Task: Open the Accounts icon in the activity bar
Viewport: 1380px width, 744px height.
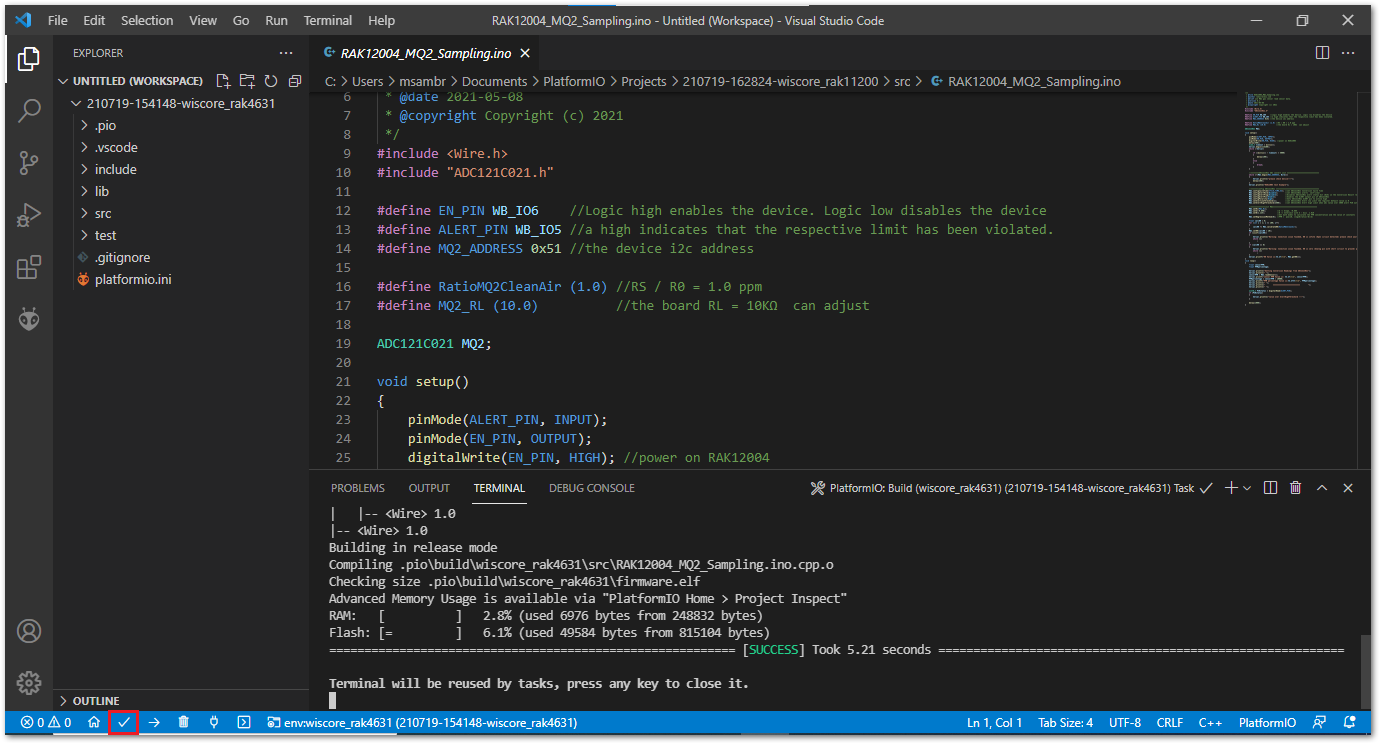Action: point(29,631)
